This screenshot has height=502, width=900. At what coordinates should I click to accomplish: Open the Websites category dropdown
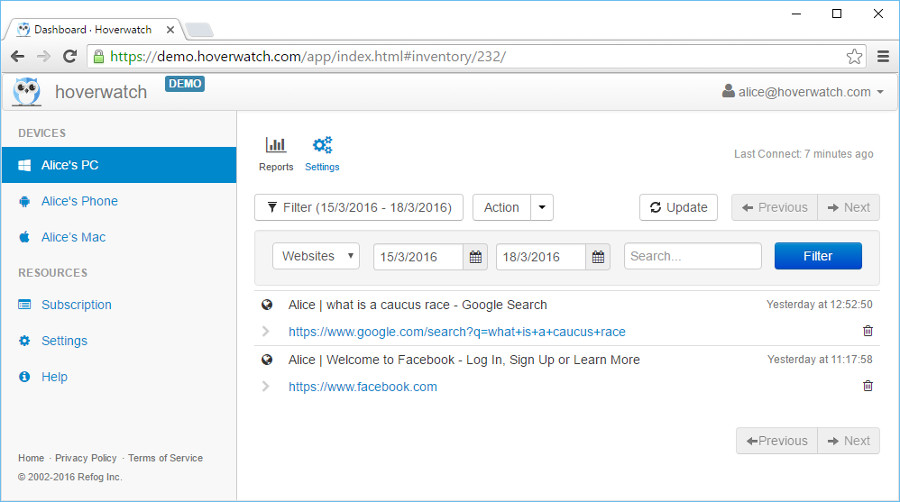pos(316,256)
